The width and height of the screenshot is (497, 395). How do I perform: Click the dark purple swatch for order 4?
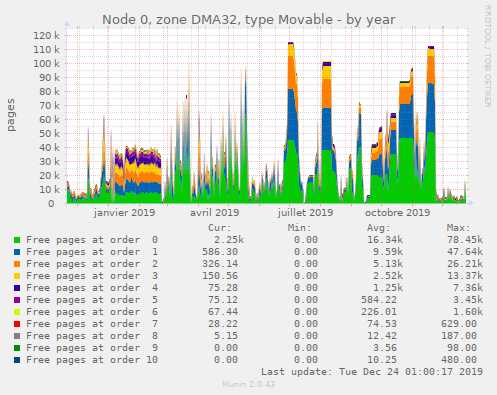pyautogui.click(x=17, y=288)
